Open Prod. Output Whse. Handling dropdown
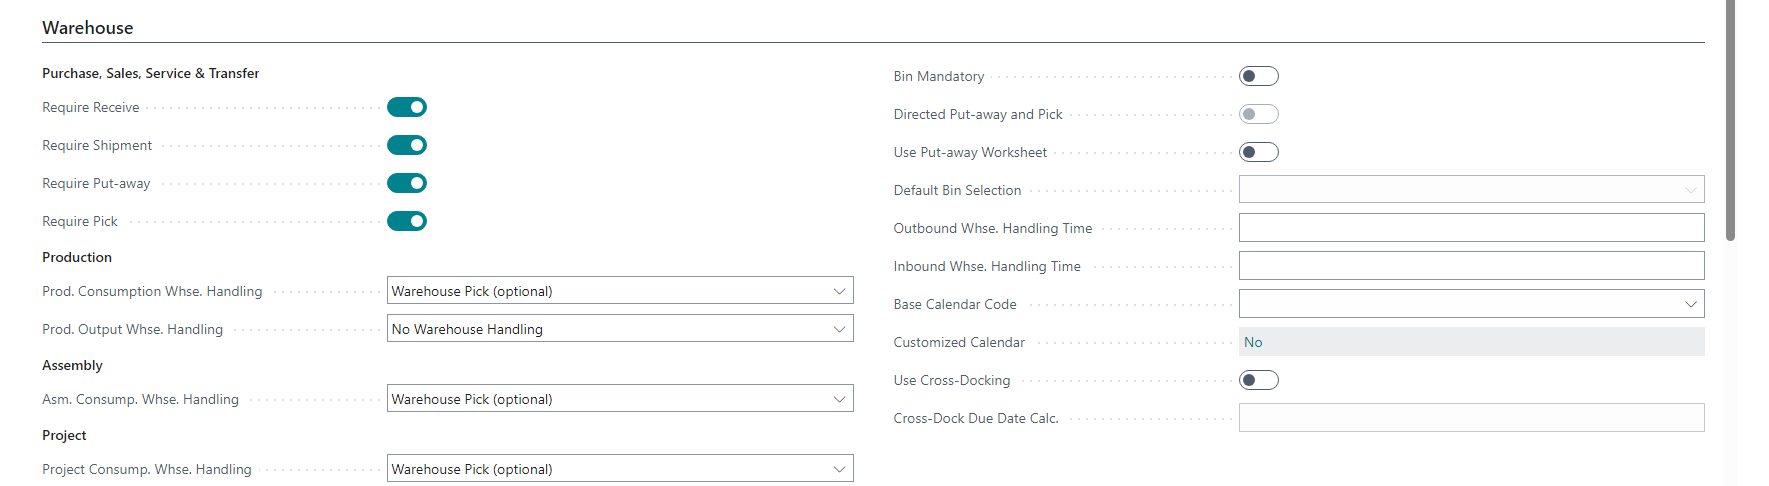The height and width of the screenshot is (486, 1769). [620, 329]
